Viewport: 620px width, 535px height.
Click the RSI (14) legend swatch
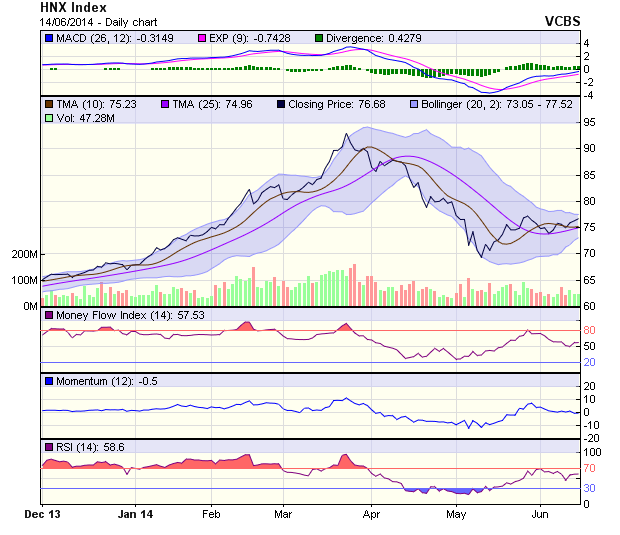pyautogui.click(x=48, y=446)
